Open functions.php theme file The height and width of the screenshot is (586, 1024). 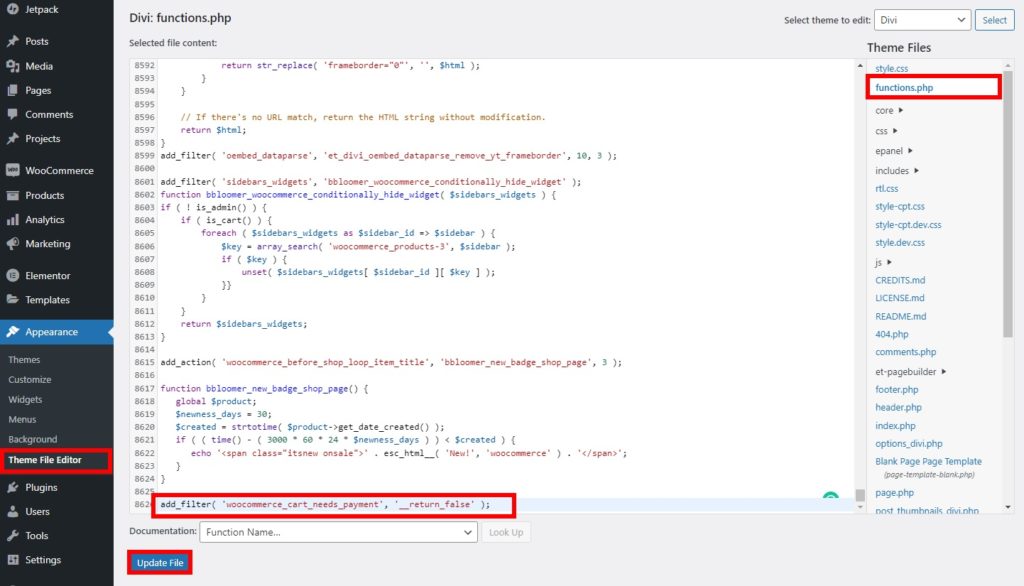click(x=904, y=88)
